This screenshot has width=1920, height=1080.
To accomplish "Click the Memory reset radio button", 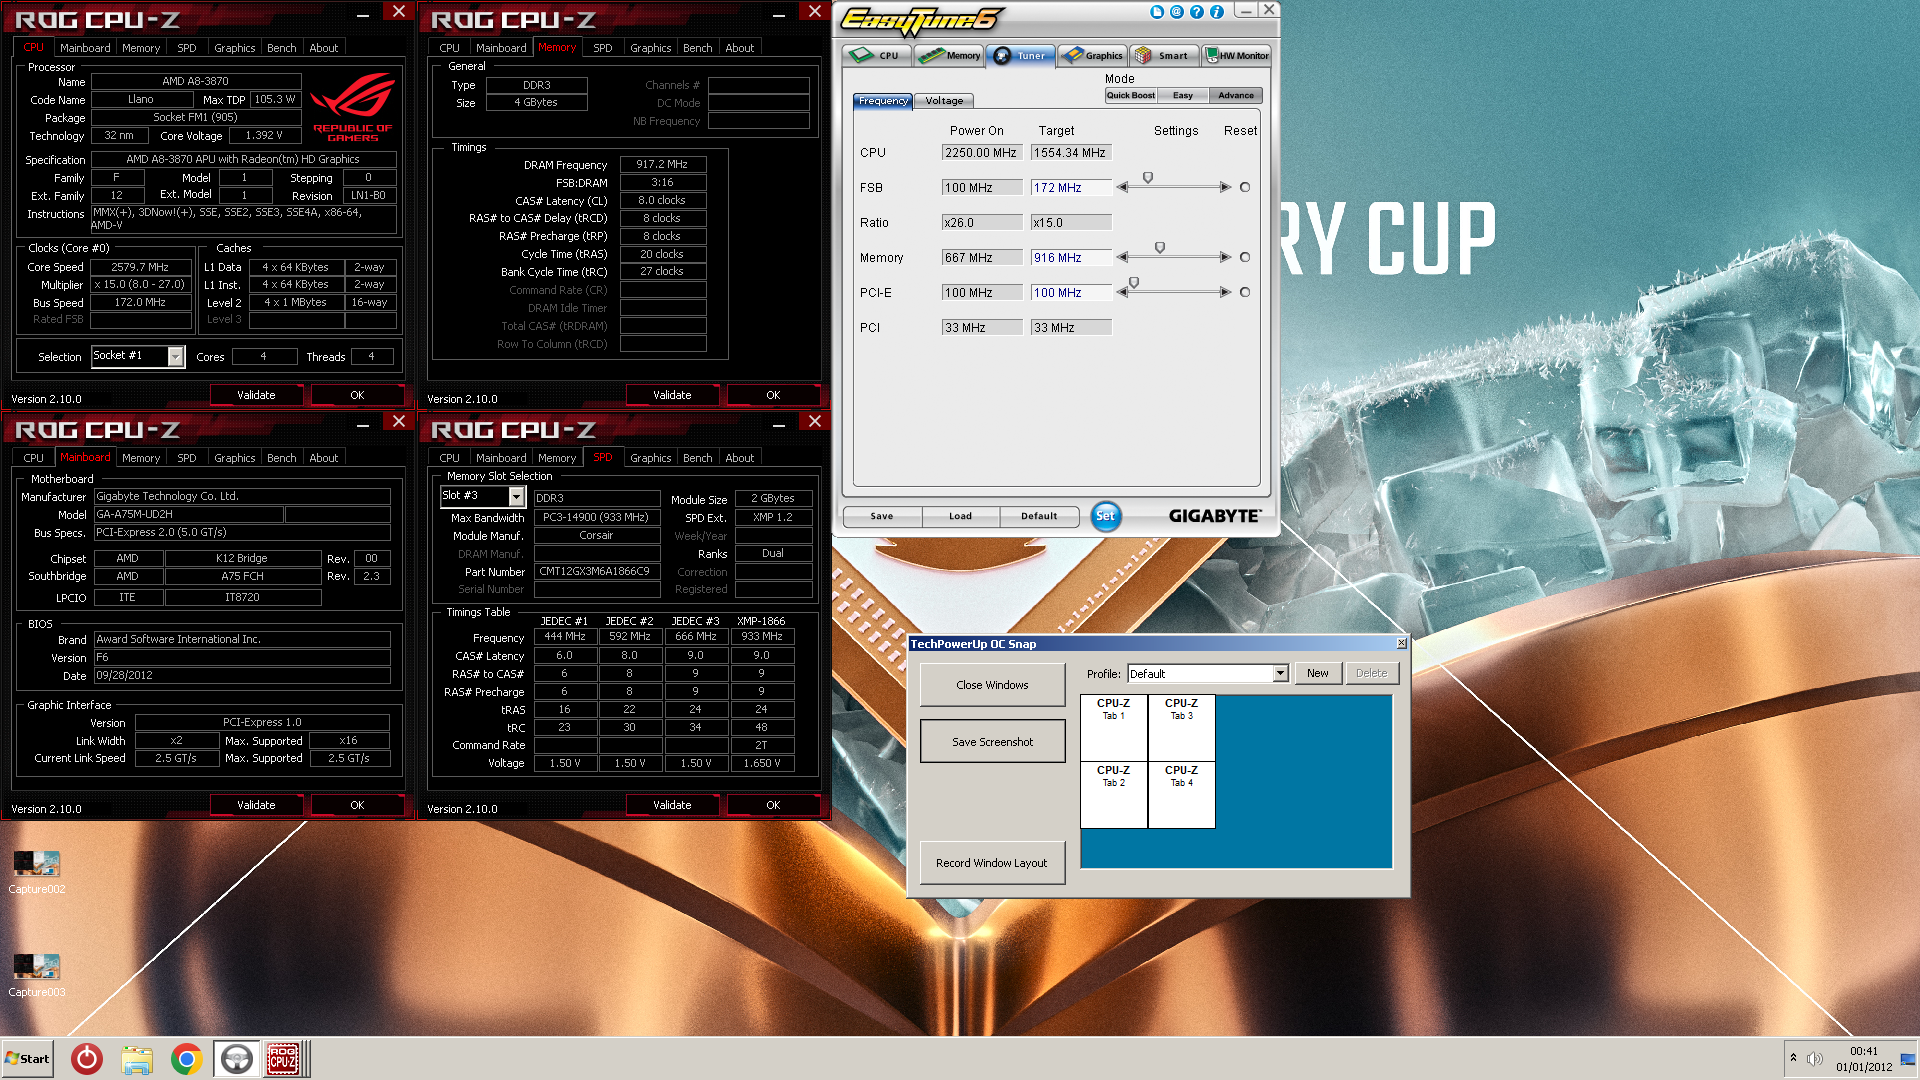I will coord(1245,257).
